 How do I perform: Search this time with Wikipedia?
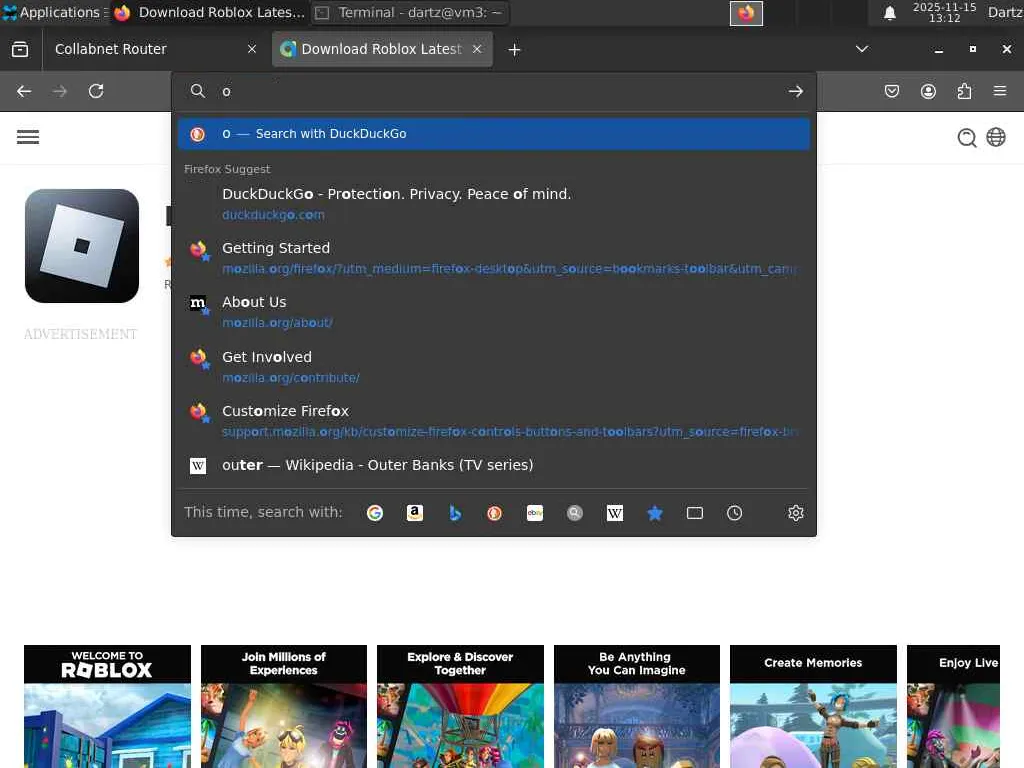pos(615,513)
